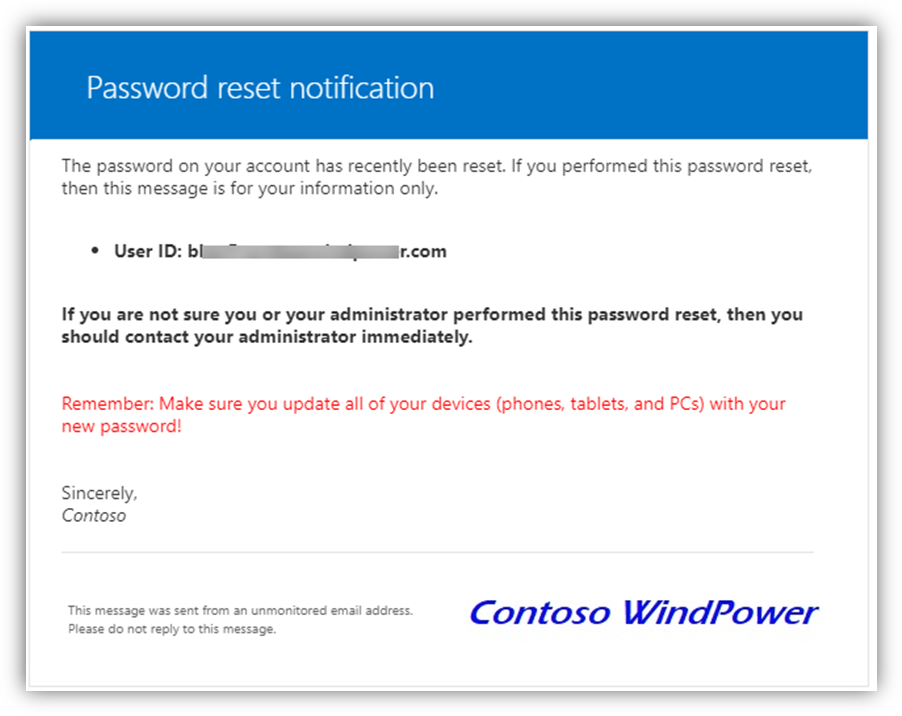Image resolution: width=902 pixels, height=716 pixels.
Task: Click the word WindPower in logo
Action: (720, 612)
